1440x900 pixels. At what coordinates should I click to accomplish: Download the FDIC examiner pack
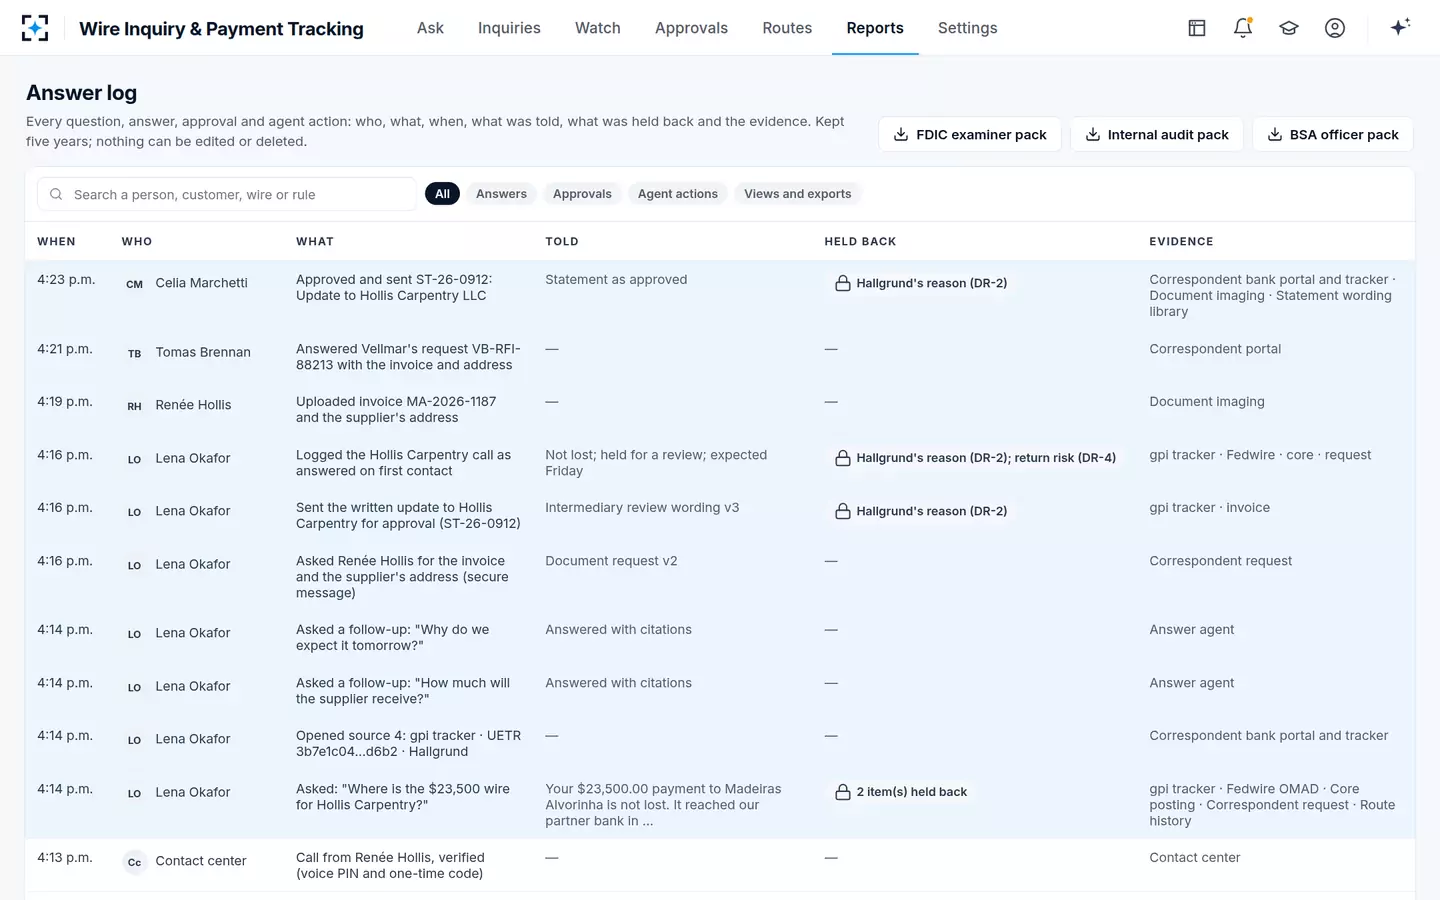click(x=970, y=134)
